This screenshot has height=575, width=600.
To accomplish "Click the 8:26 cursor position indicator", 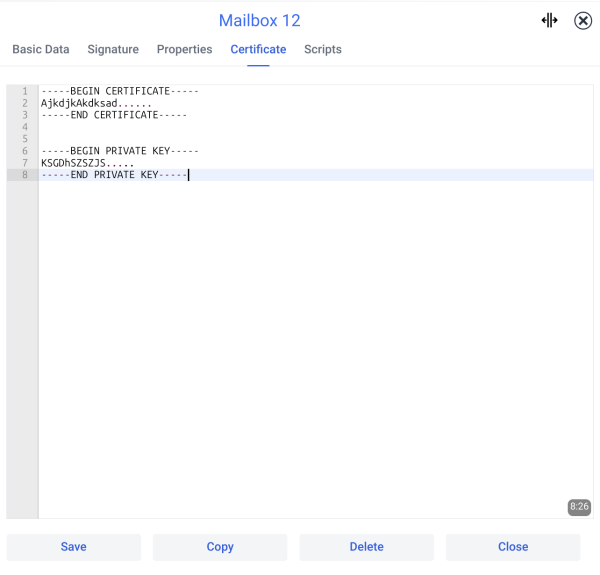I will (x=579, y=507).
